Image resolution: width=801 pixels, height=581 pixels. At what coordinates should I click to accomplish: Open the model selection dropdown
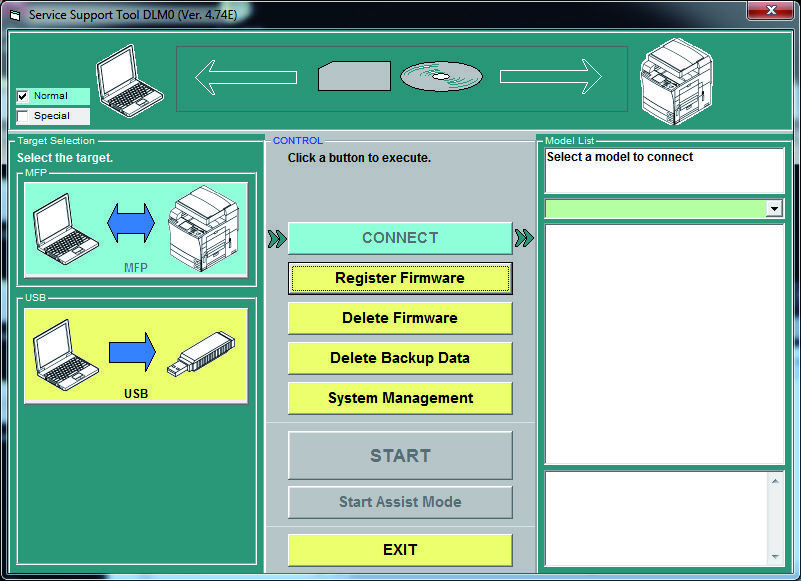(x=774, y=208)
